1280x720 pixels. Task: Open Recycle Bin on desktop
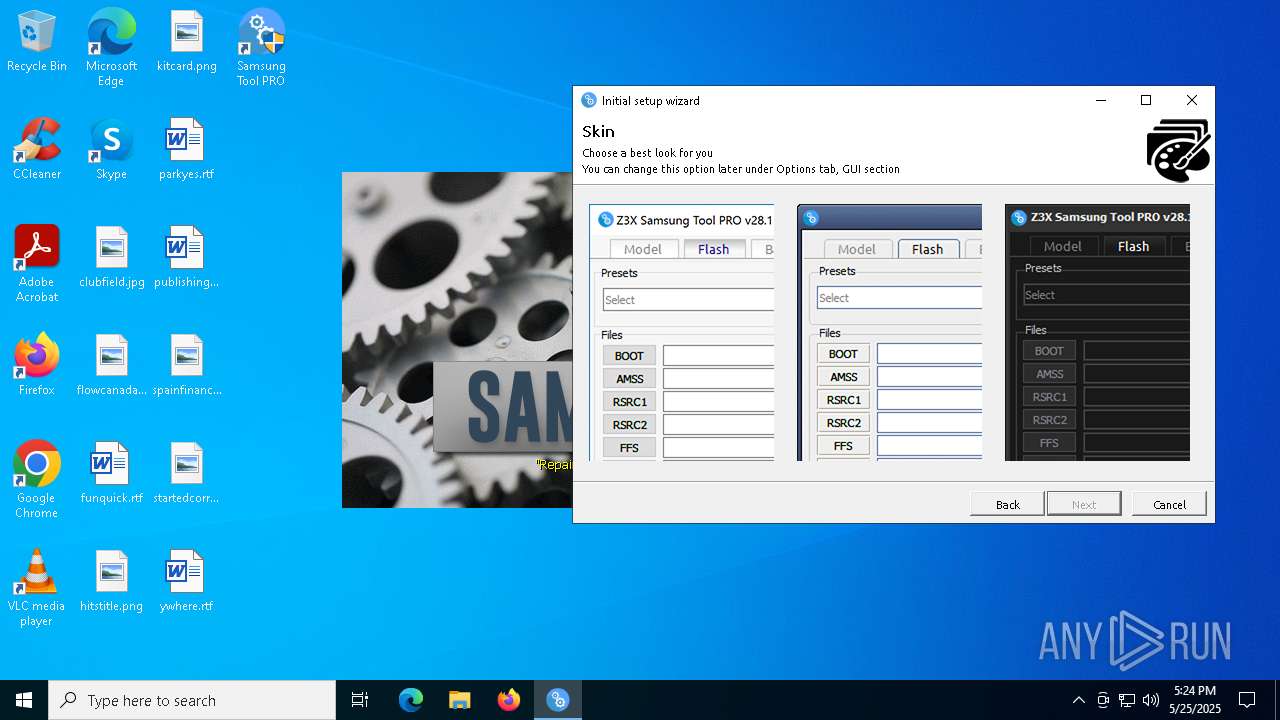(x=37, y=43)
